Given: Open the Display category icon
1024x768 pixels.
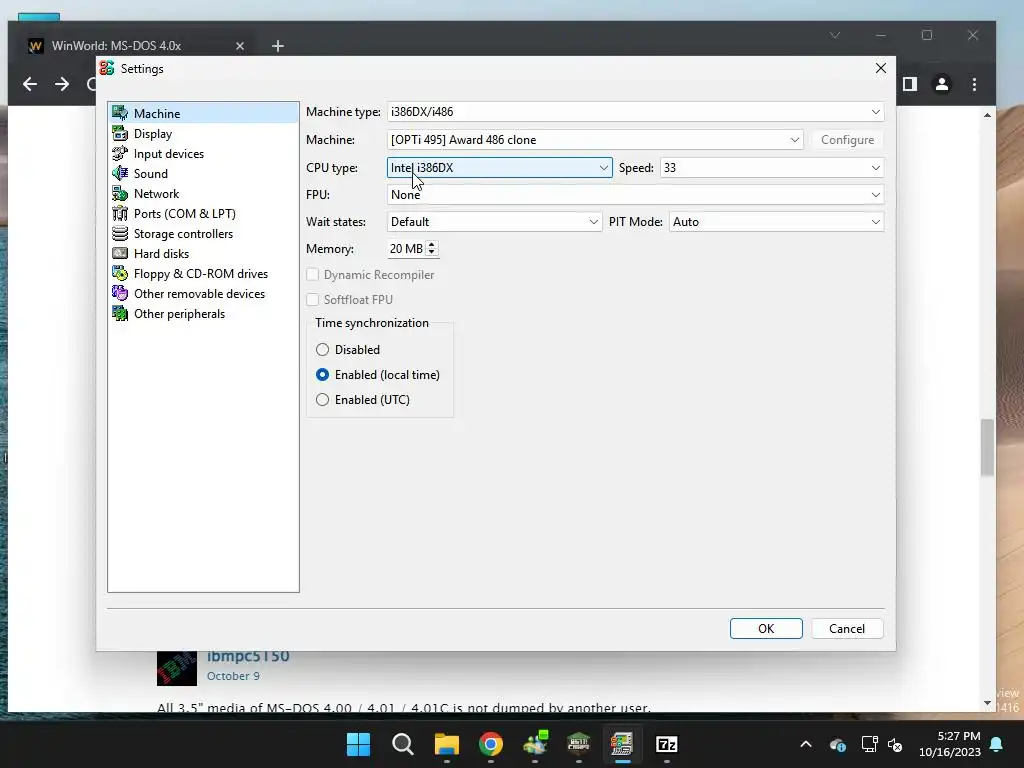Looking at the screenshot, I should tap(120, 133).
